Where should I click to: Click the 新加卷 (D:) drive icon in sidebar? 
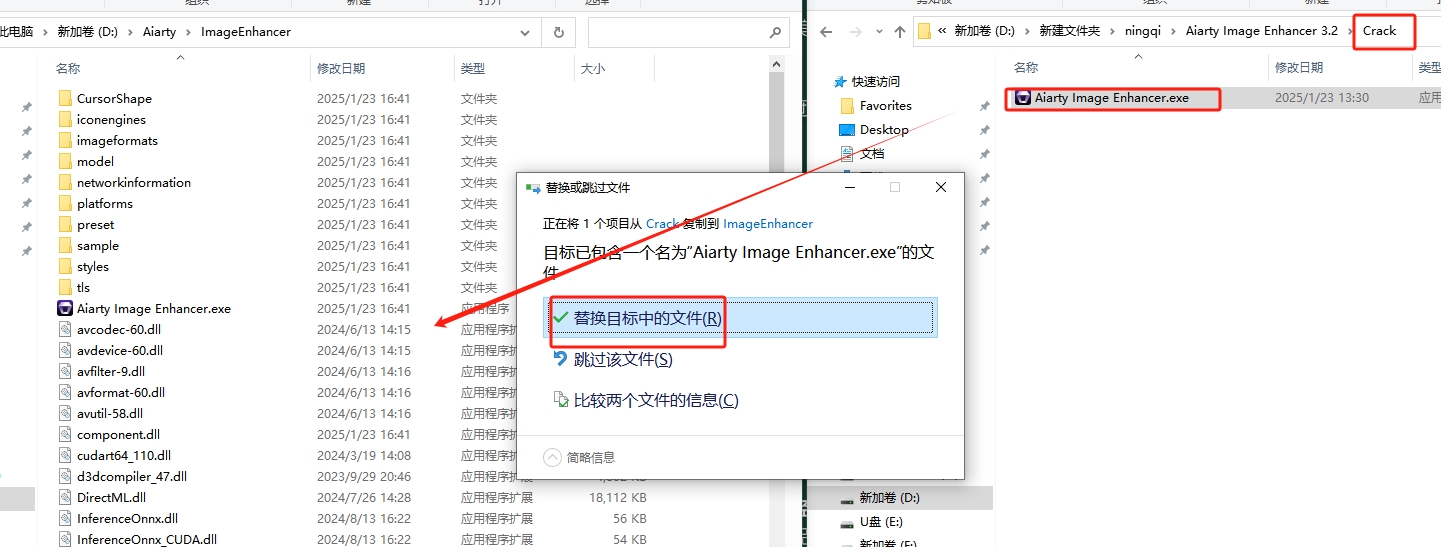[x=847, y=498]
